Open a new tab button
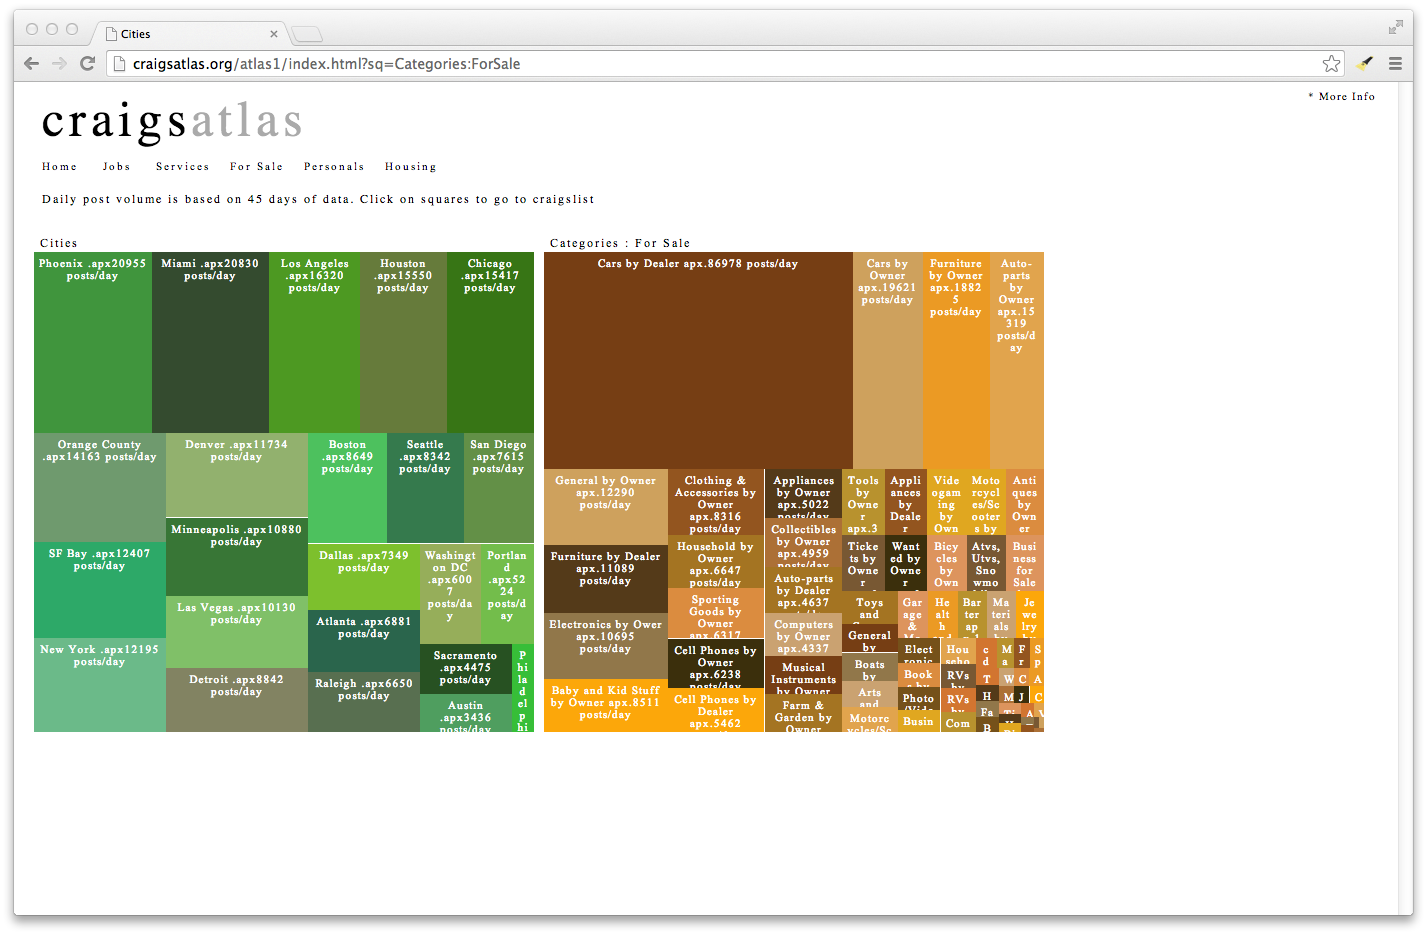 coord(307,35)
